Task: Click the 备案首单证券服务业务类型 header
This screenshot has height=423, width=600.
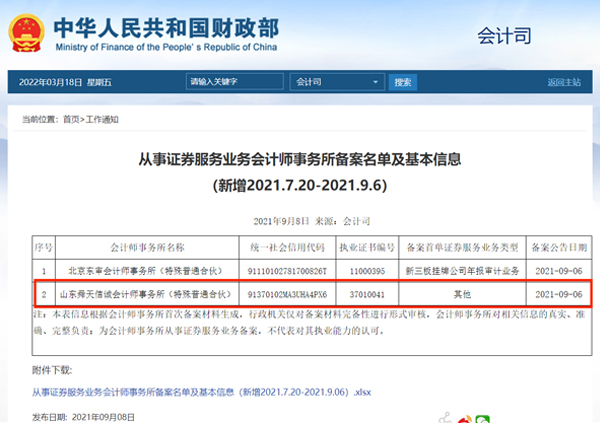Action: coord(462,248)
